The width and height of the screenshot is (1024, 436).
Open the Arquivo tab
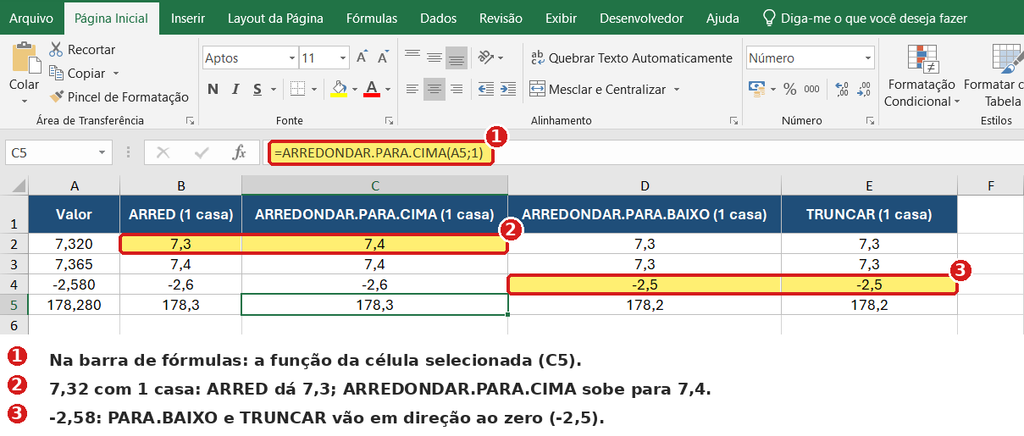(x=31, y=18)
